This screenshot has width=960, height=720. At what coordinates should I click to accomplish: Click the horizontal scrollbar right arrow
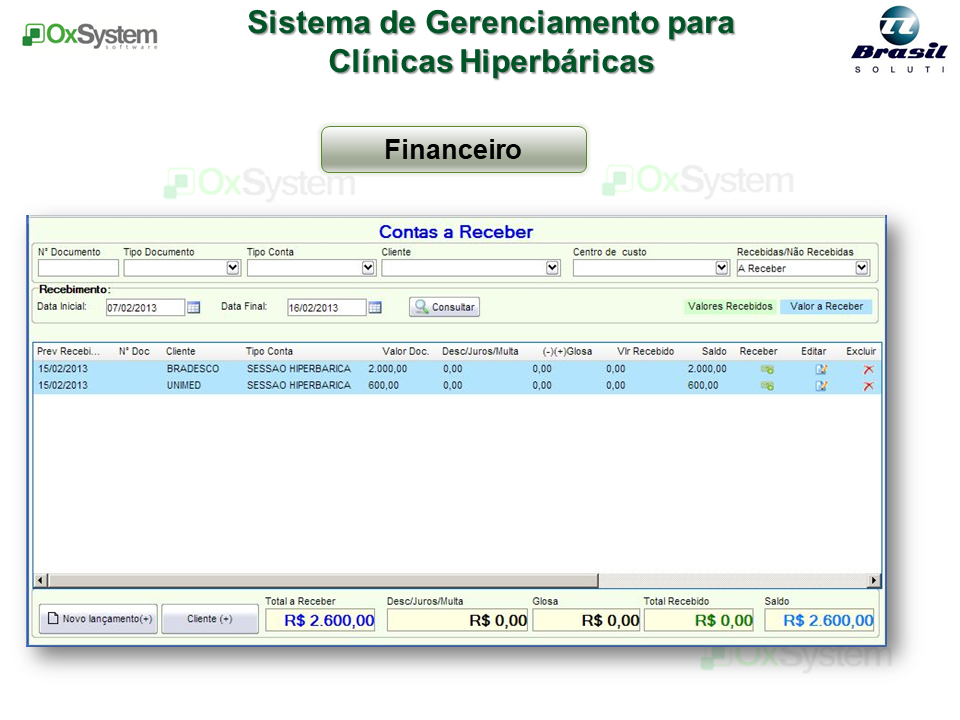(874, 580)
